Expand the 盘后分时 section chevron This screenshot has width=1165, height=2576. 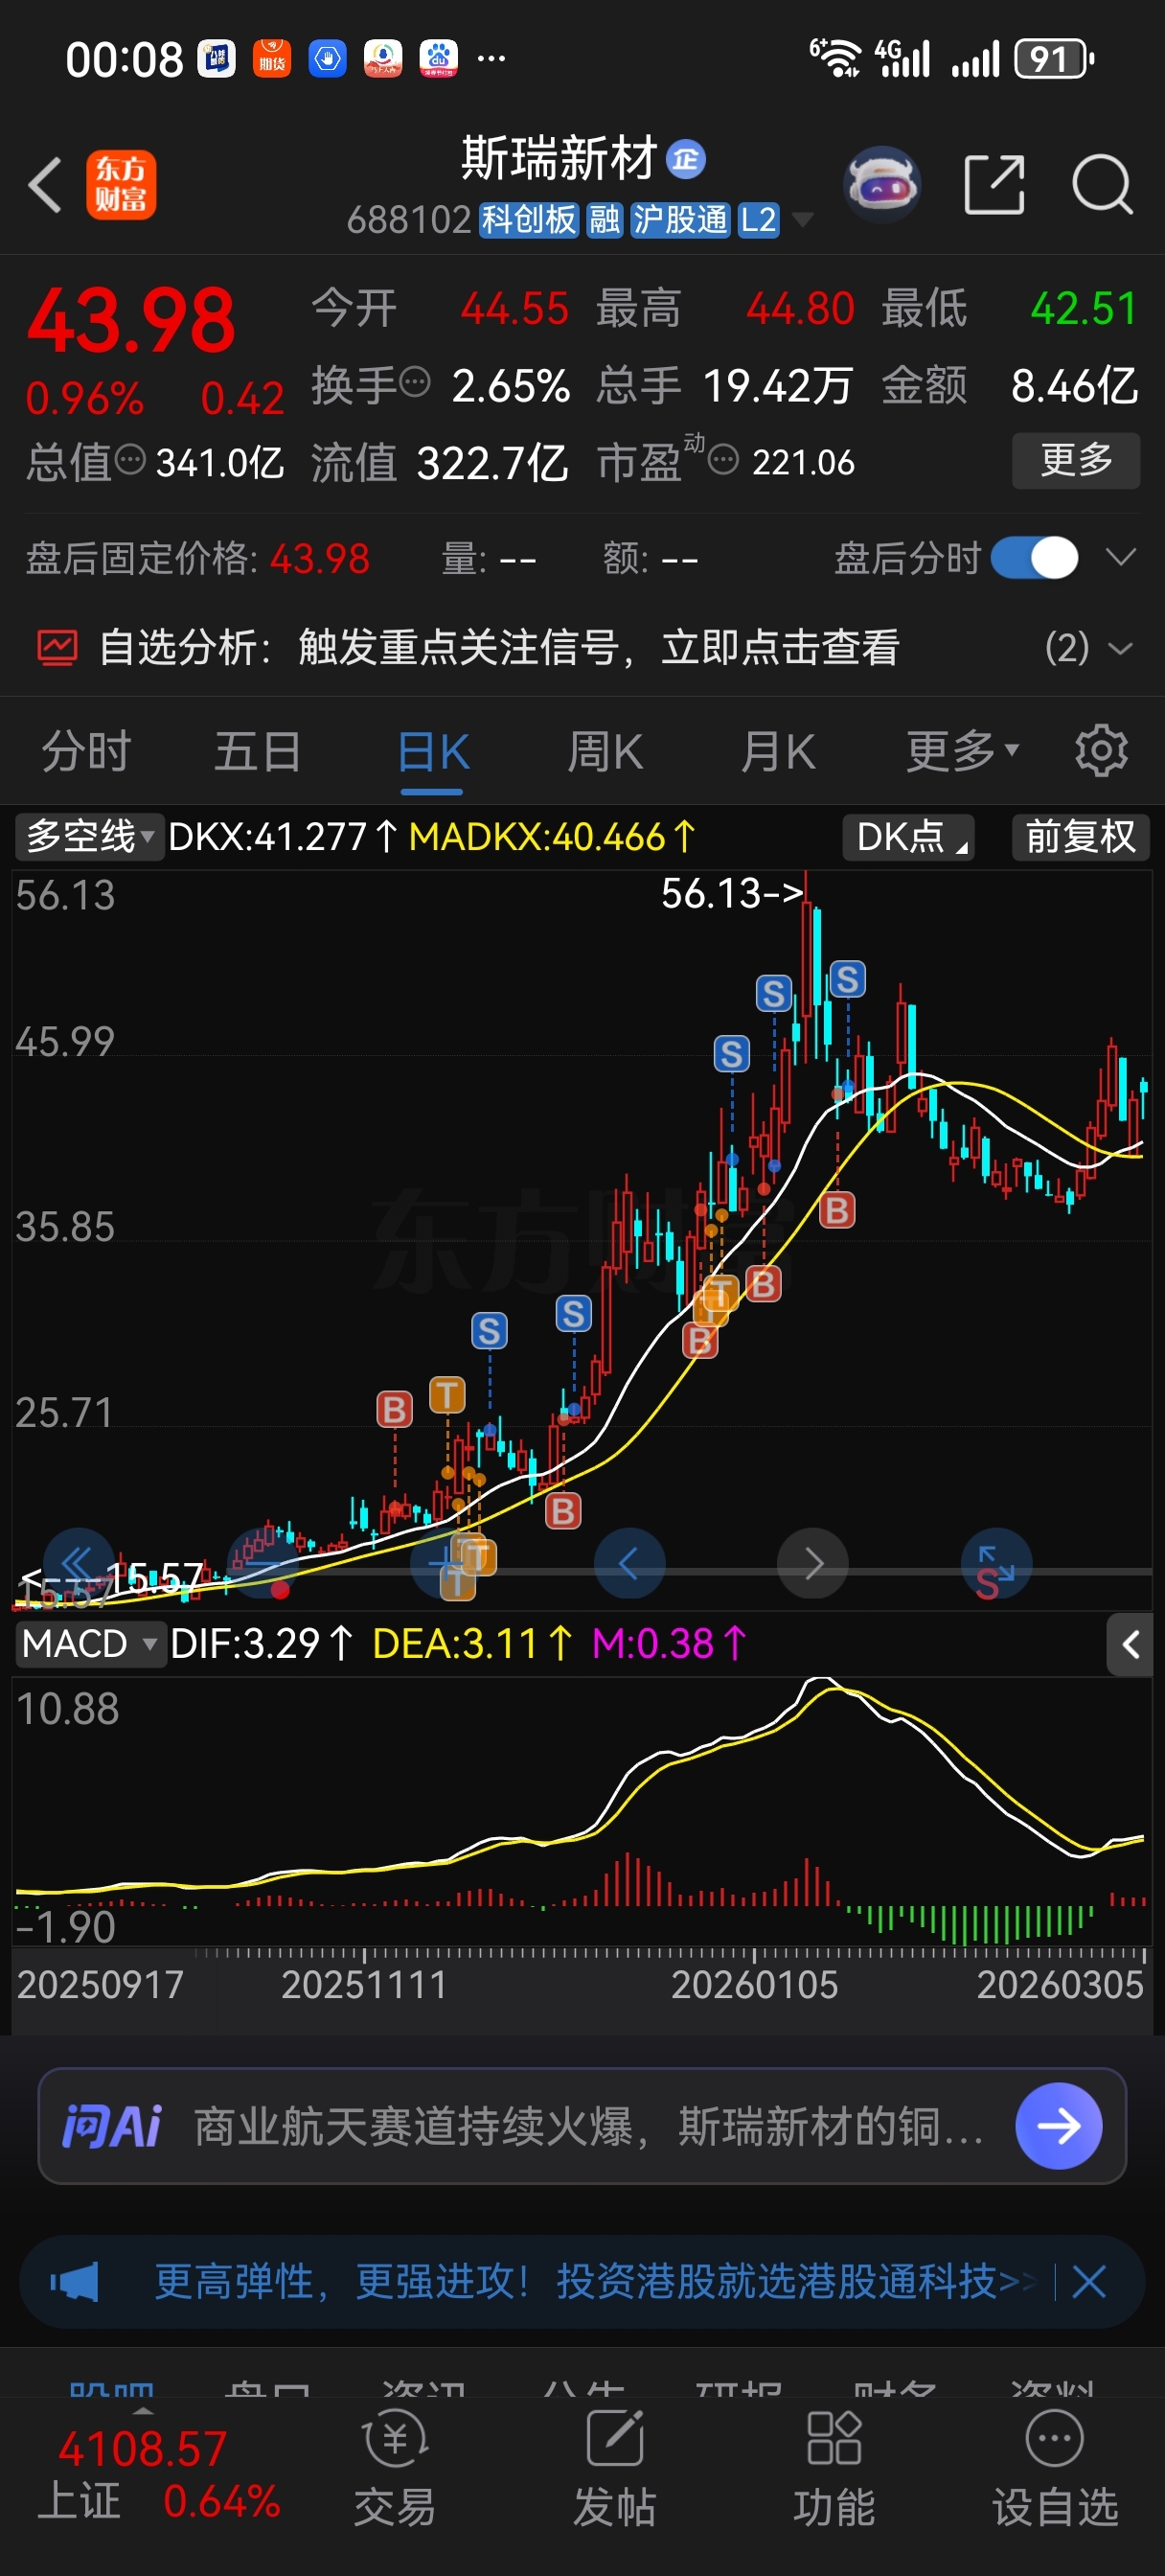(x=1121, y=557)
